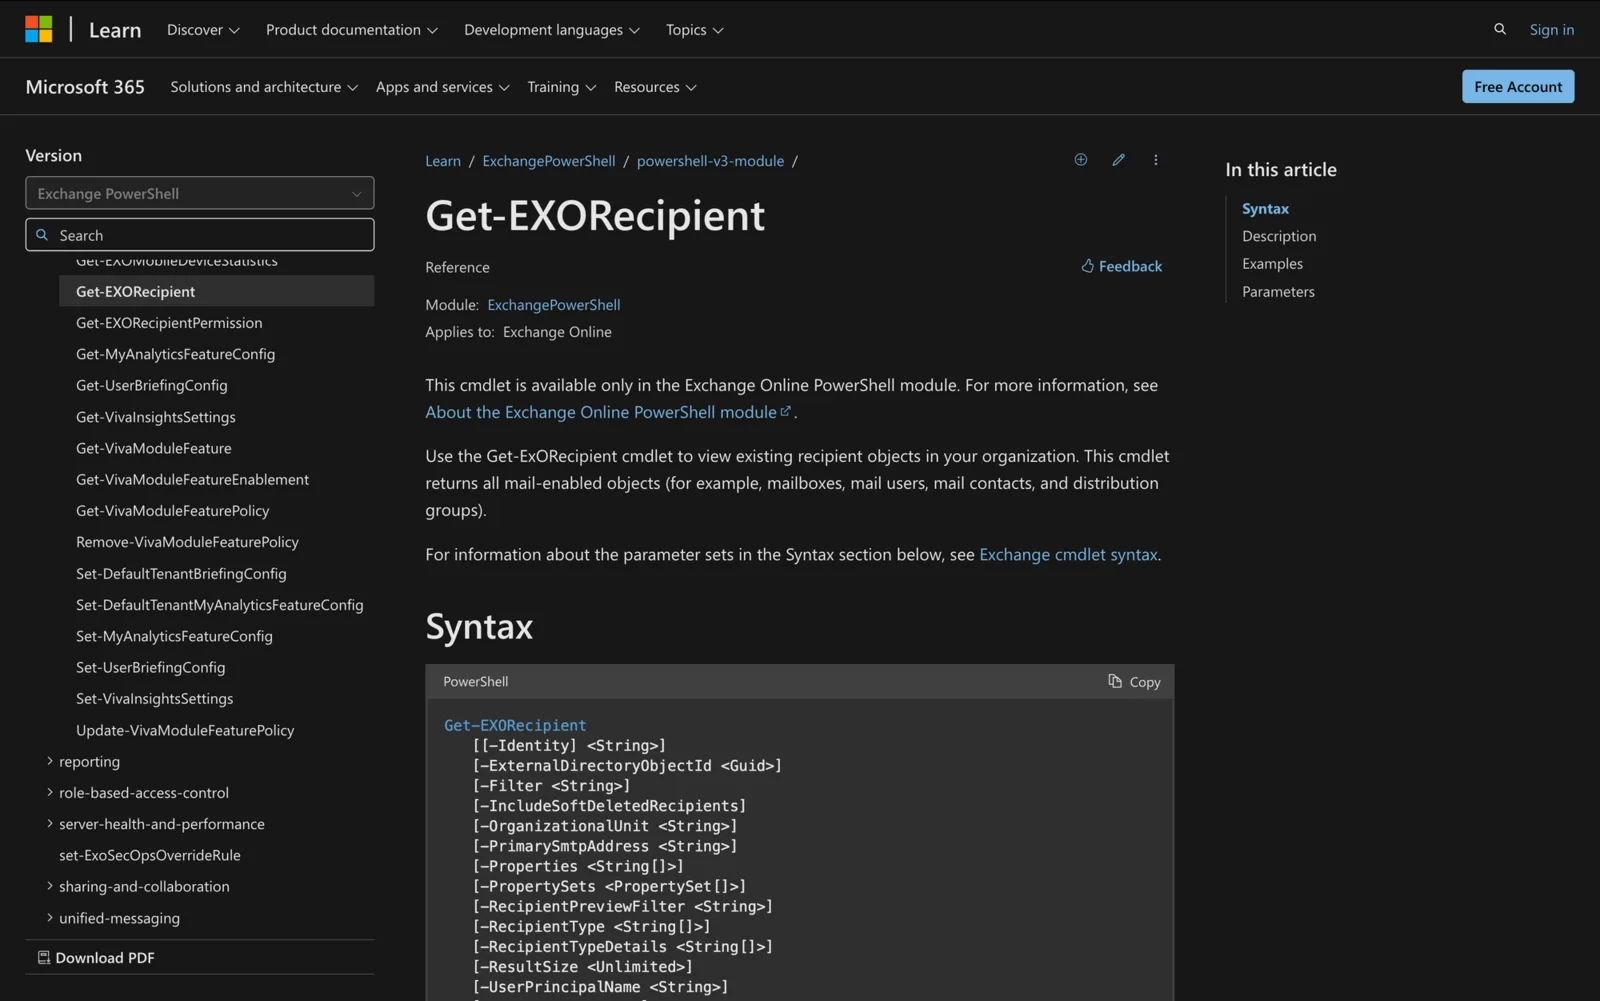The height and width of the screenshot is (1001, 1600).
Task: Open ExchangePowerShell module link
Action: [x=554, y=305]
